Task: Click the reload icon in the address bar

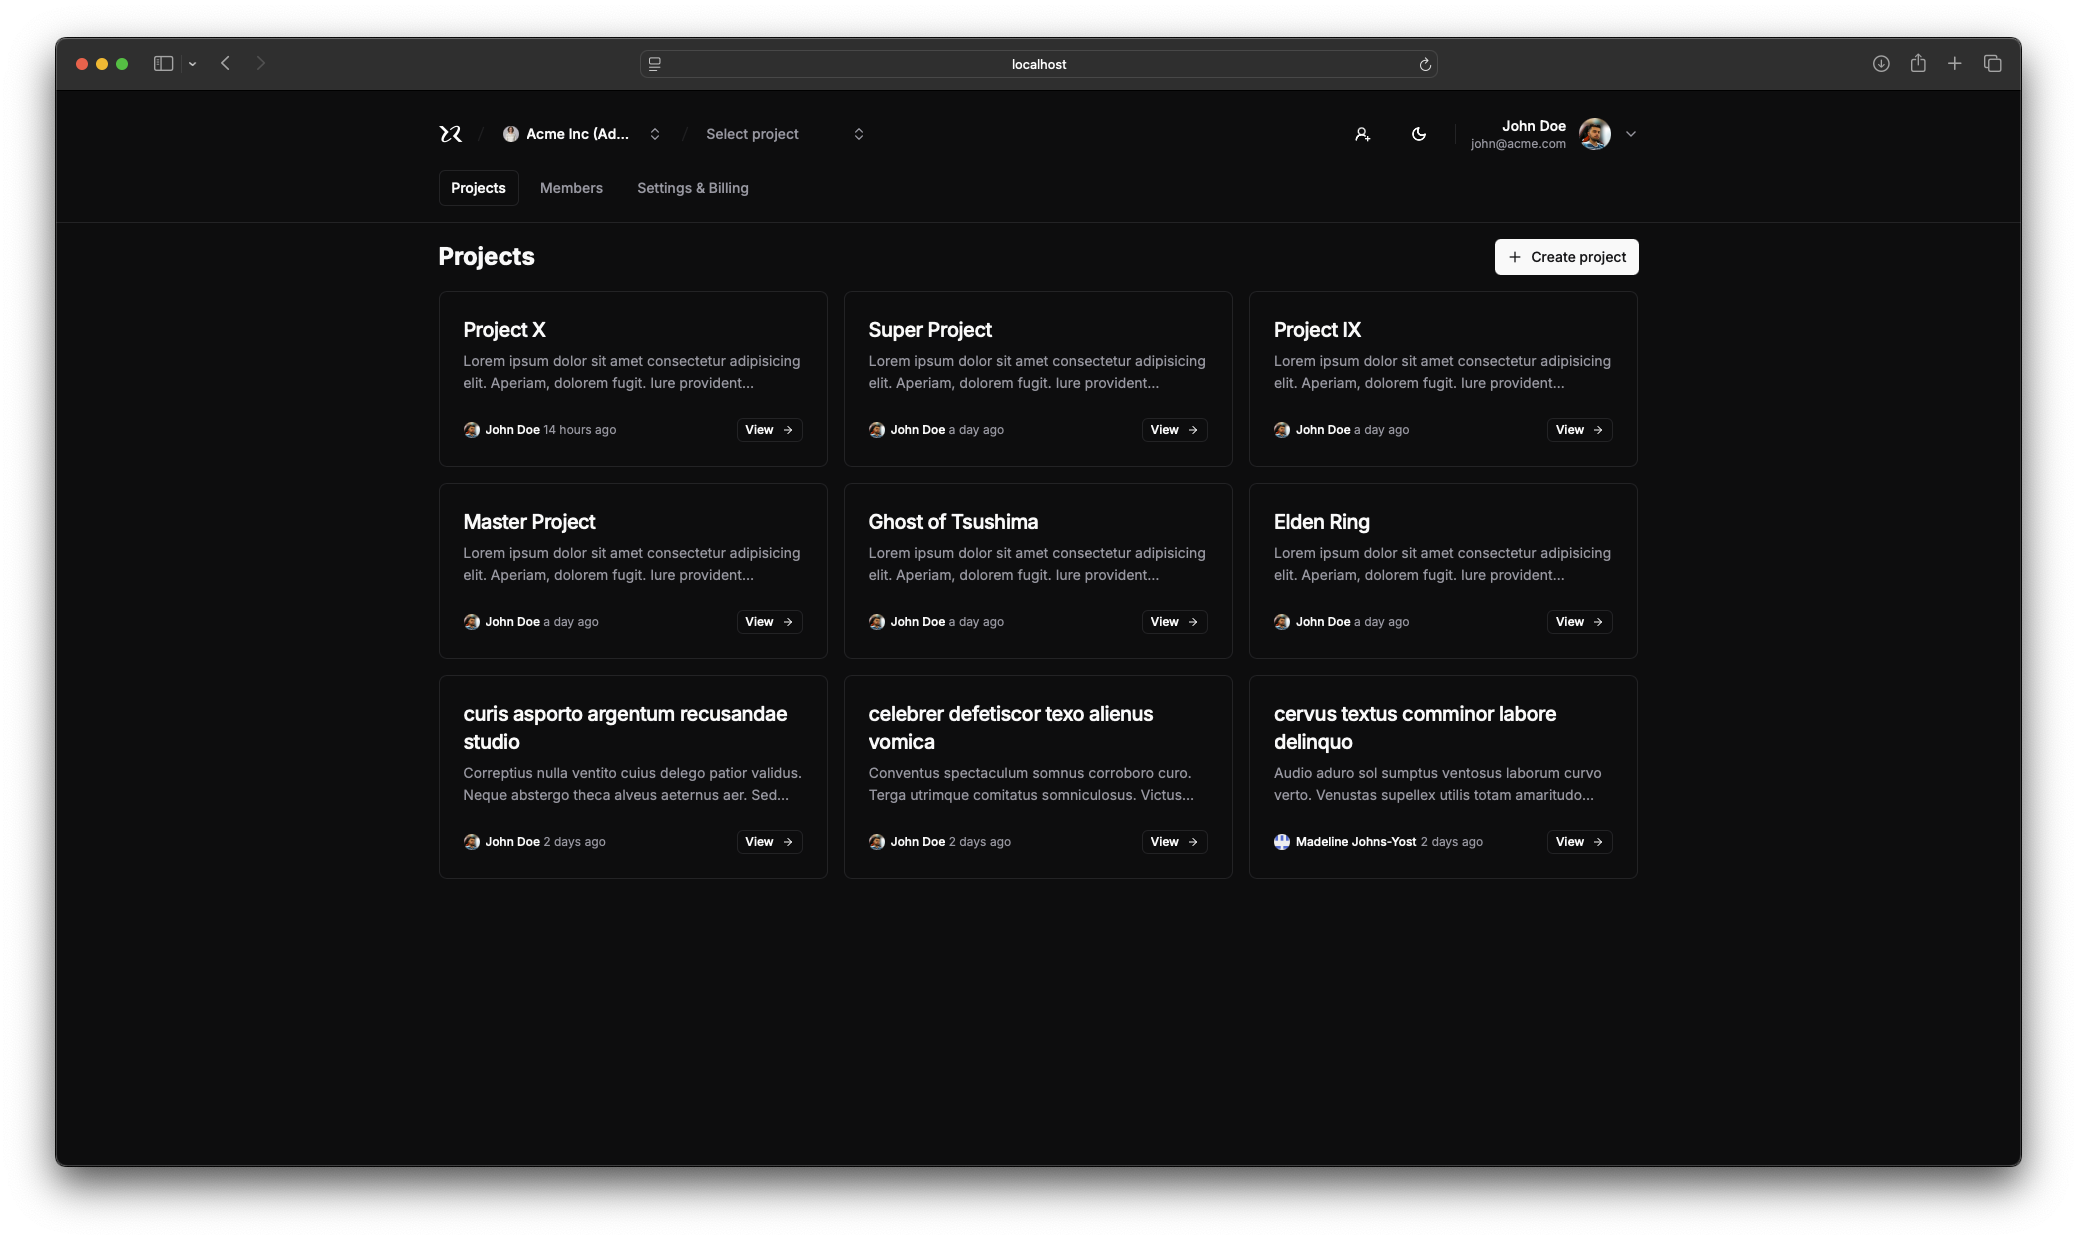Action: click(x=1424, y=63)
